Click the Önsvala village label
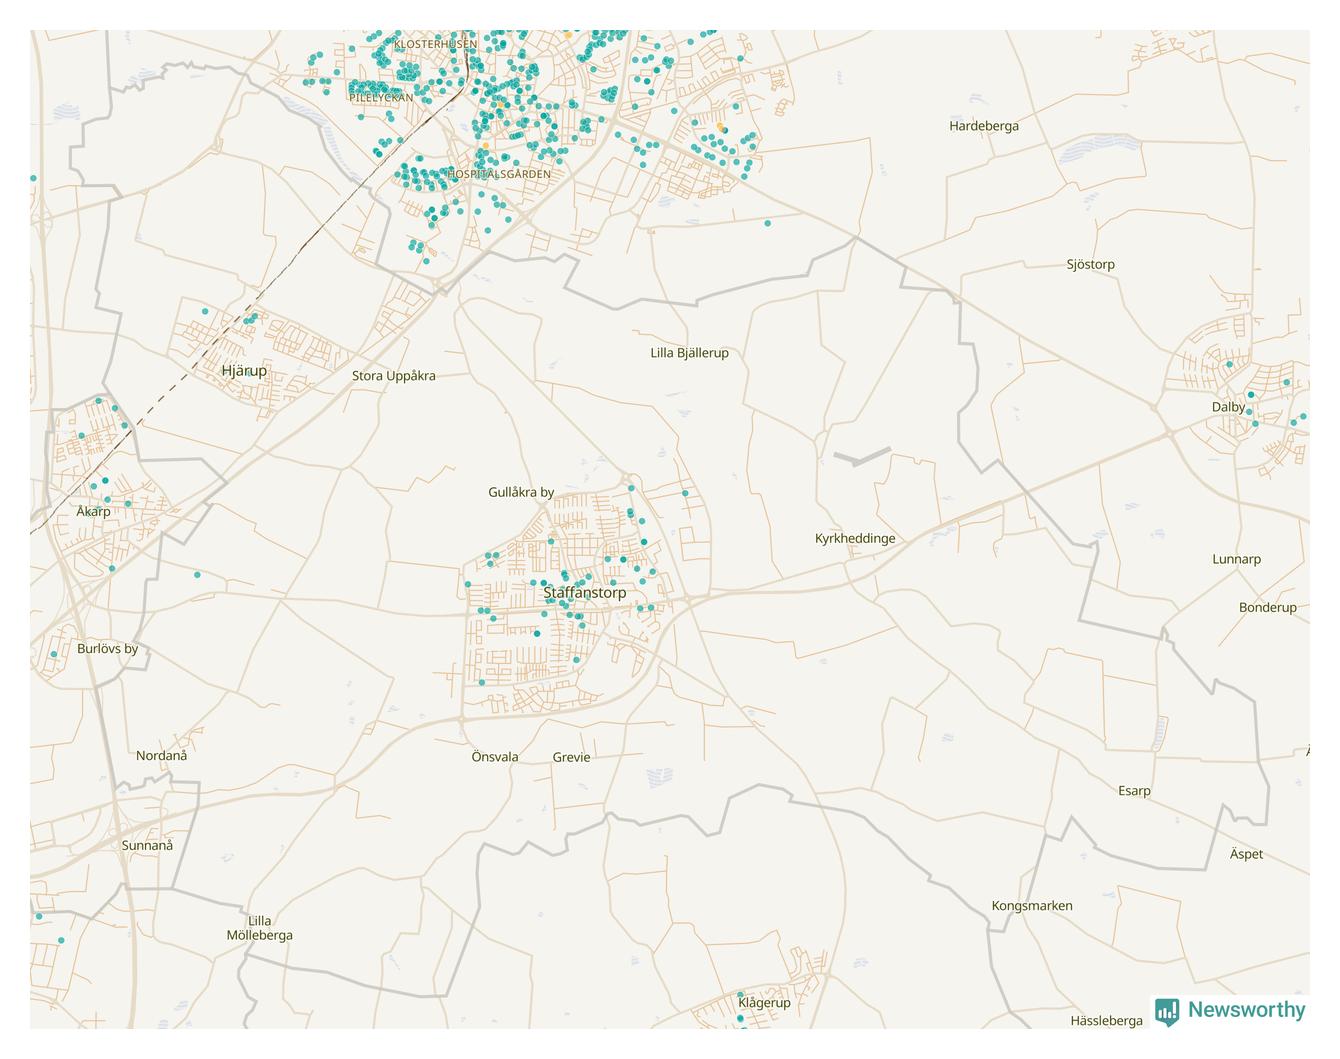The width and height of the screenshot is (1340, 1059). (495, 757)
